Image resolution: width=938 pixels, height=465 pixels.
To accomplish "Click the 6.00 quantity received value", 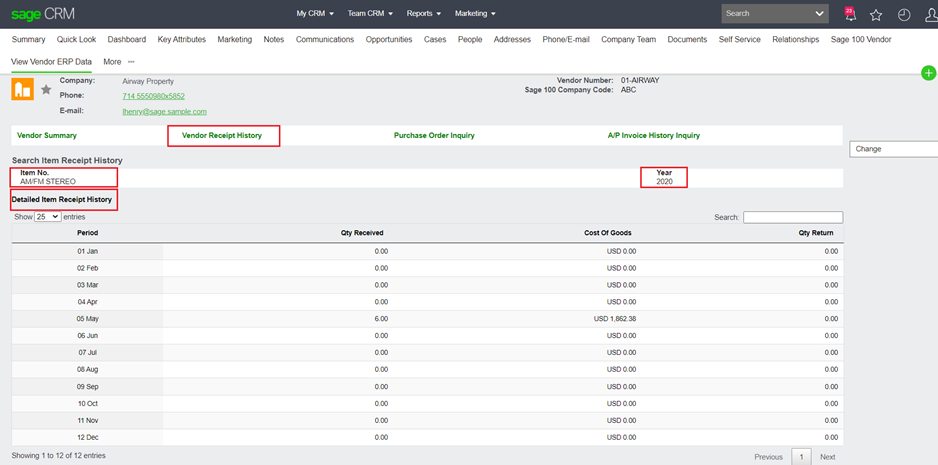I will [x=381, y=319].
